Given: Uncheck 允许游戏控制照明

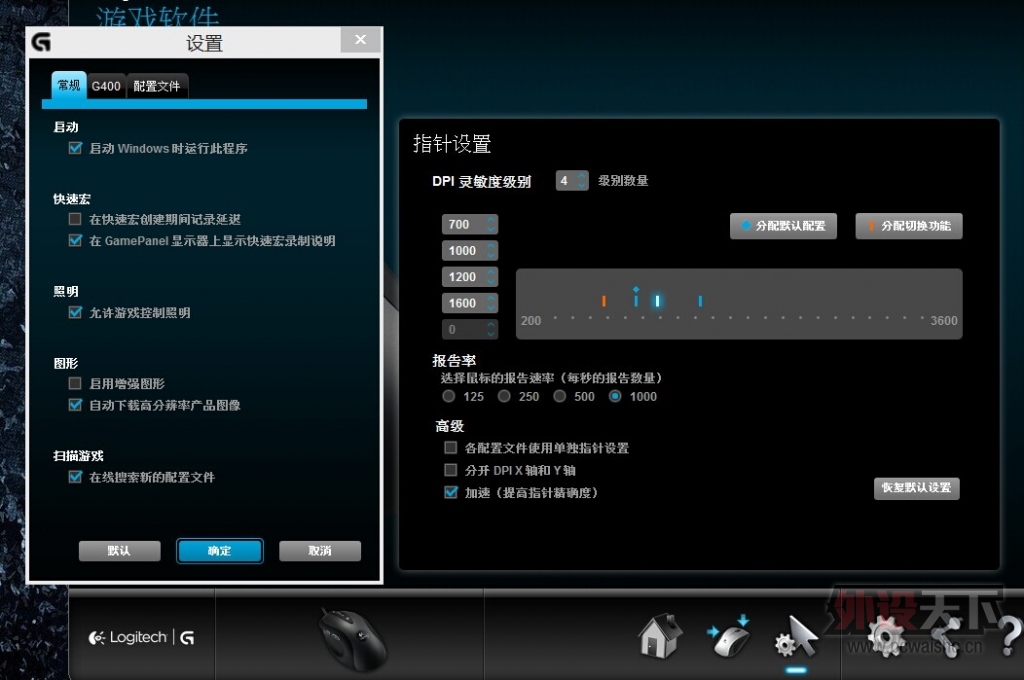Looking at the screenshot, I should 74,311.
